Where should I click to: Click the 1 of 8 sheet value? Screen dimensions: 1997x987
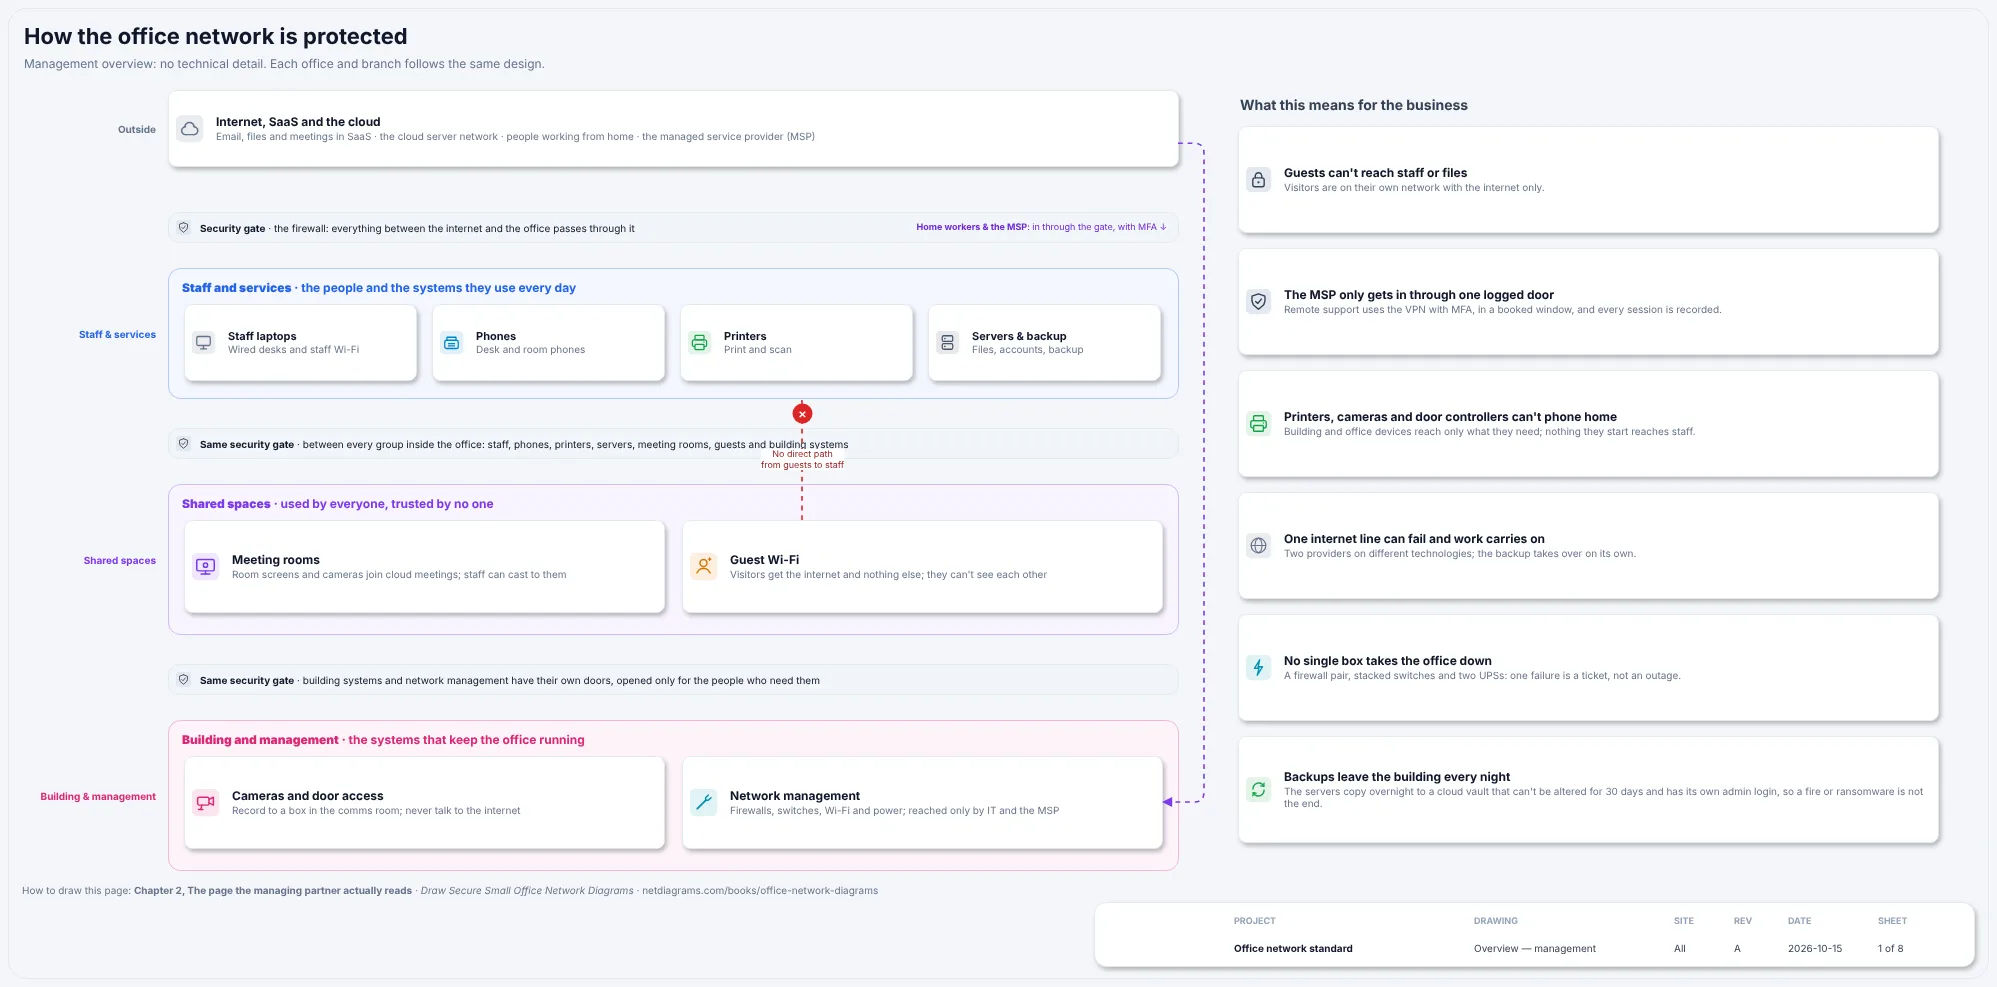1891,949
